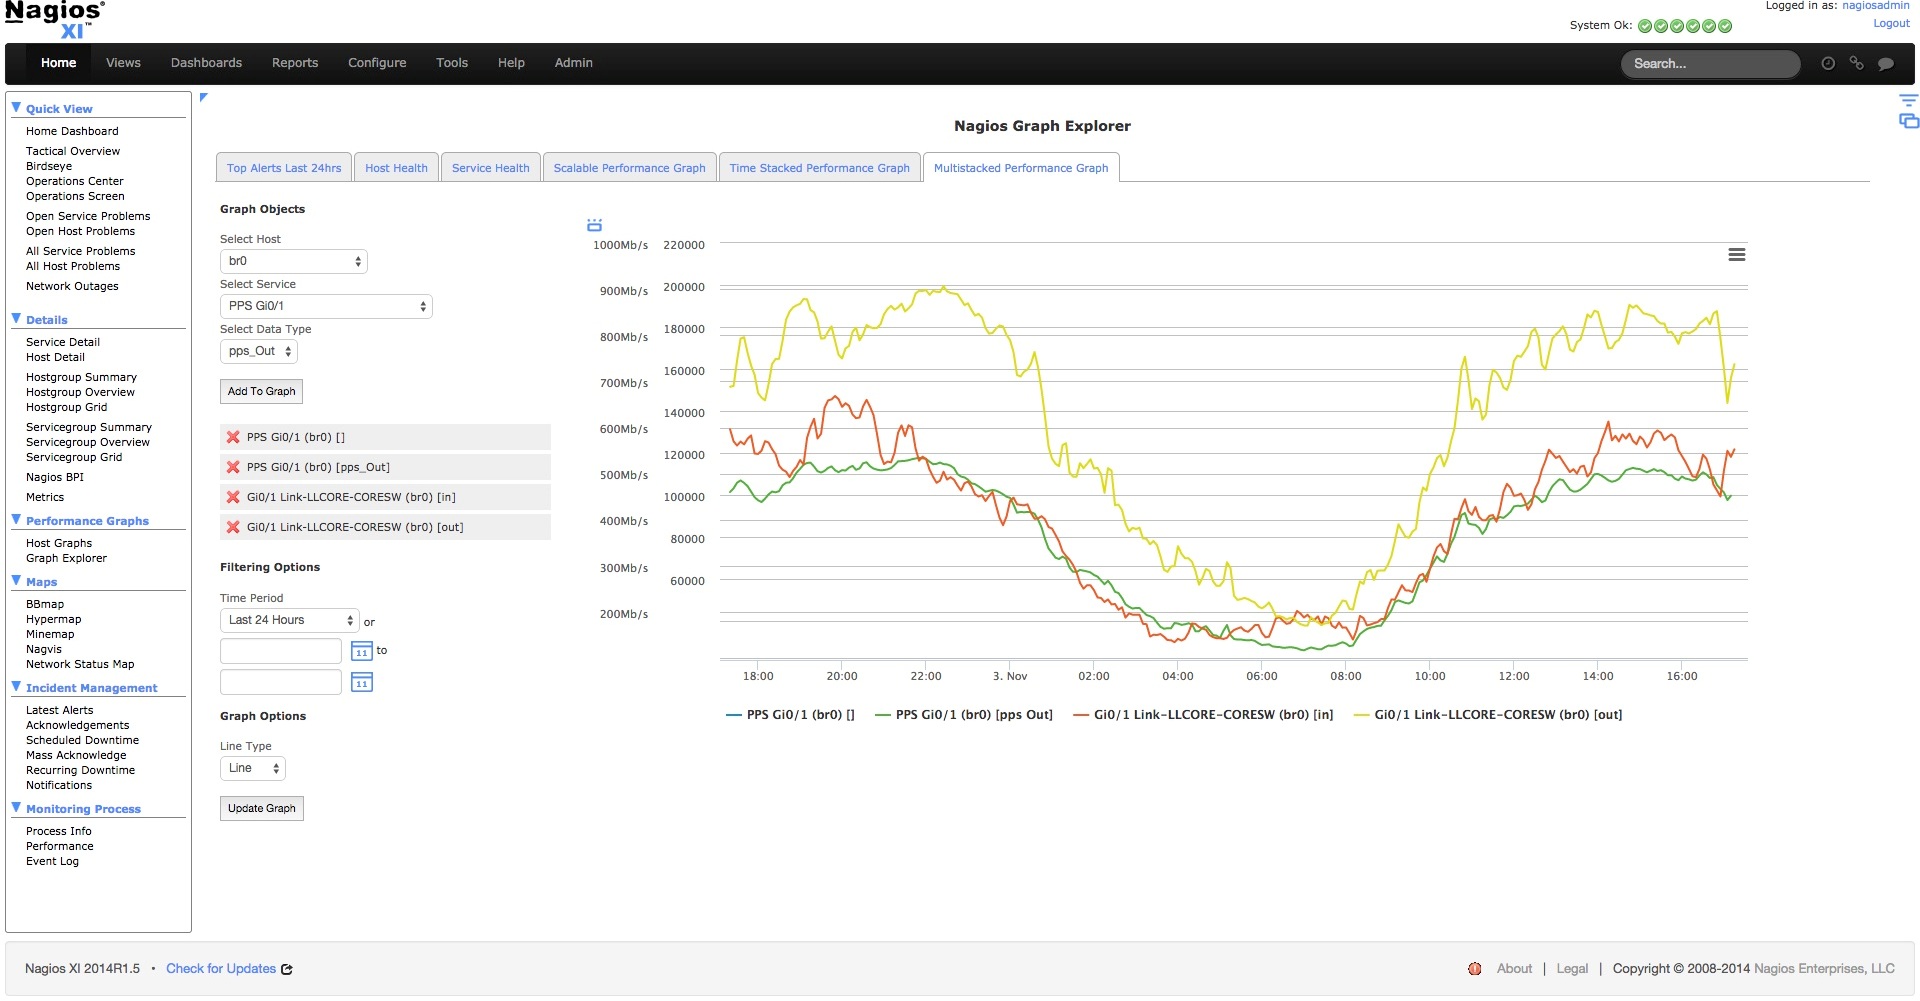Open Nagios BPI sidebar link
The height and width of the screenshot is (1001, 1920).
55,477
